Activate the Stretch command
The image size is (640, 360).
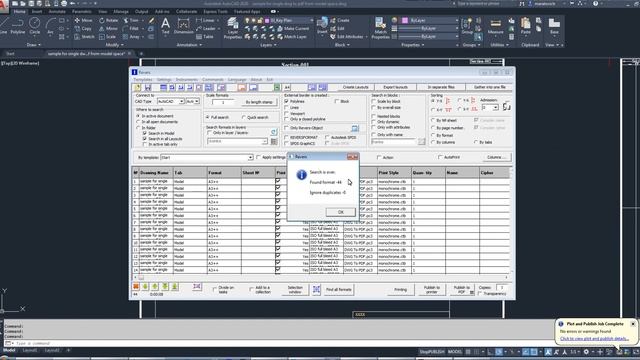84,37
